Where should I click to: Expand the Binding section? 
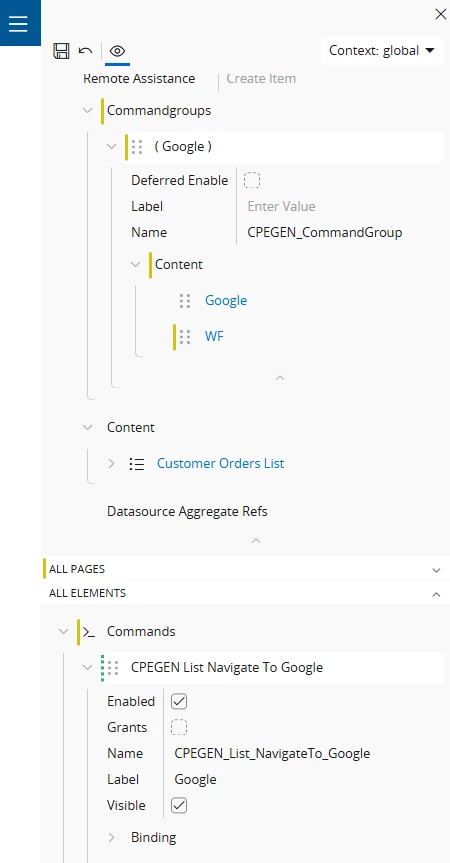point(111,838)
